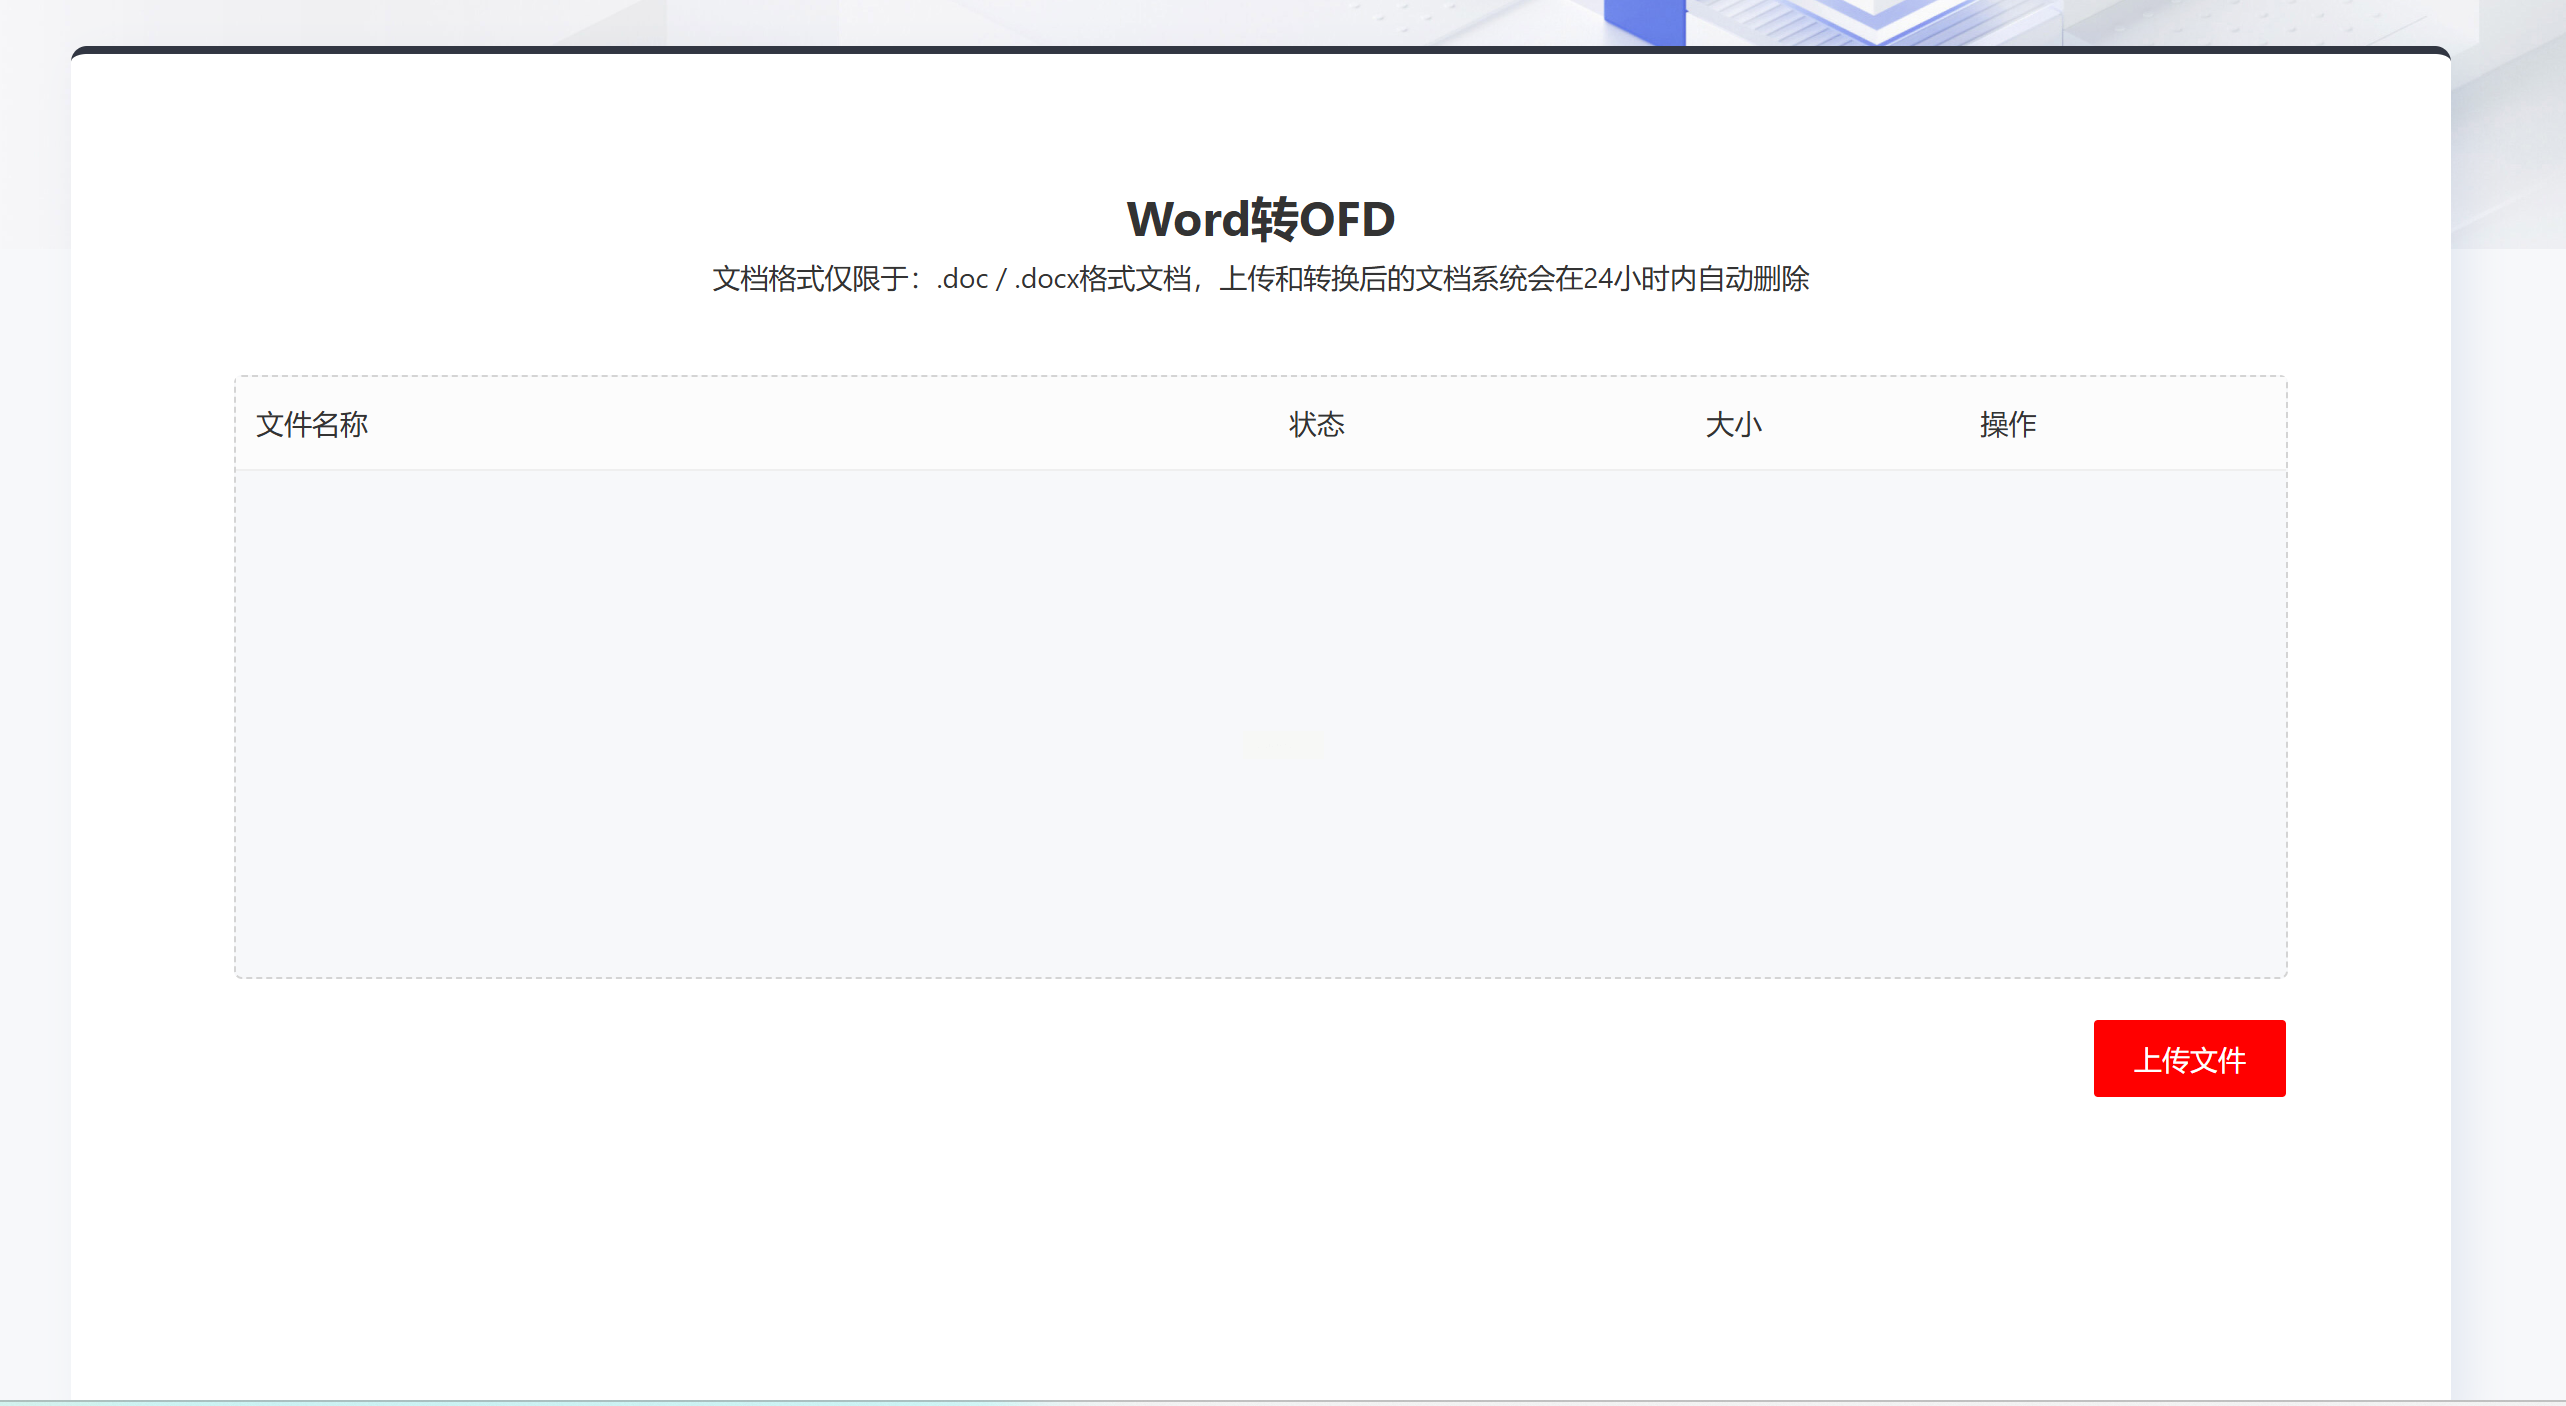Click the .doc / .docx format text

click(1005, 279)
